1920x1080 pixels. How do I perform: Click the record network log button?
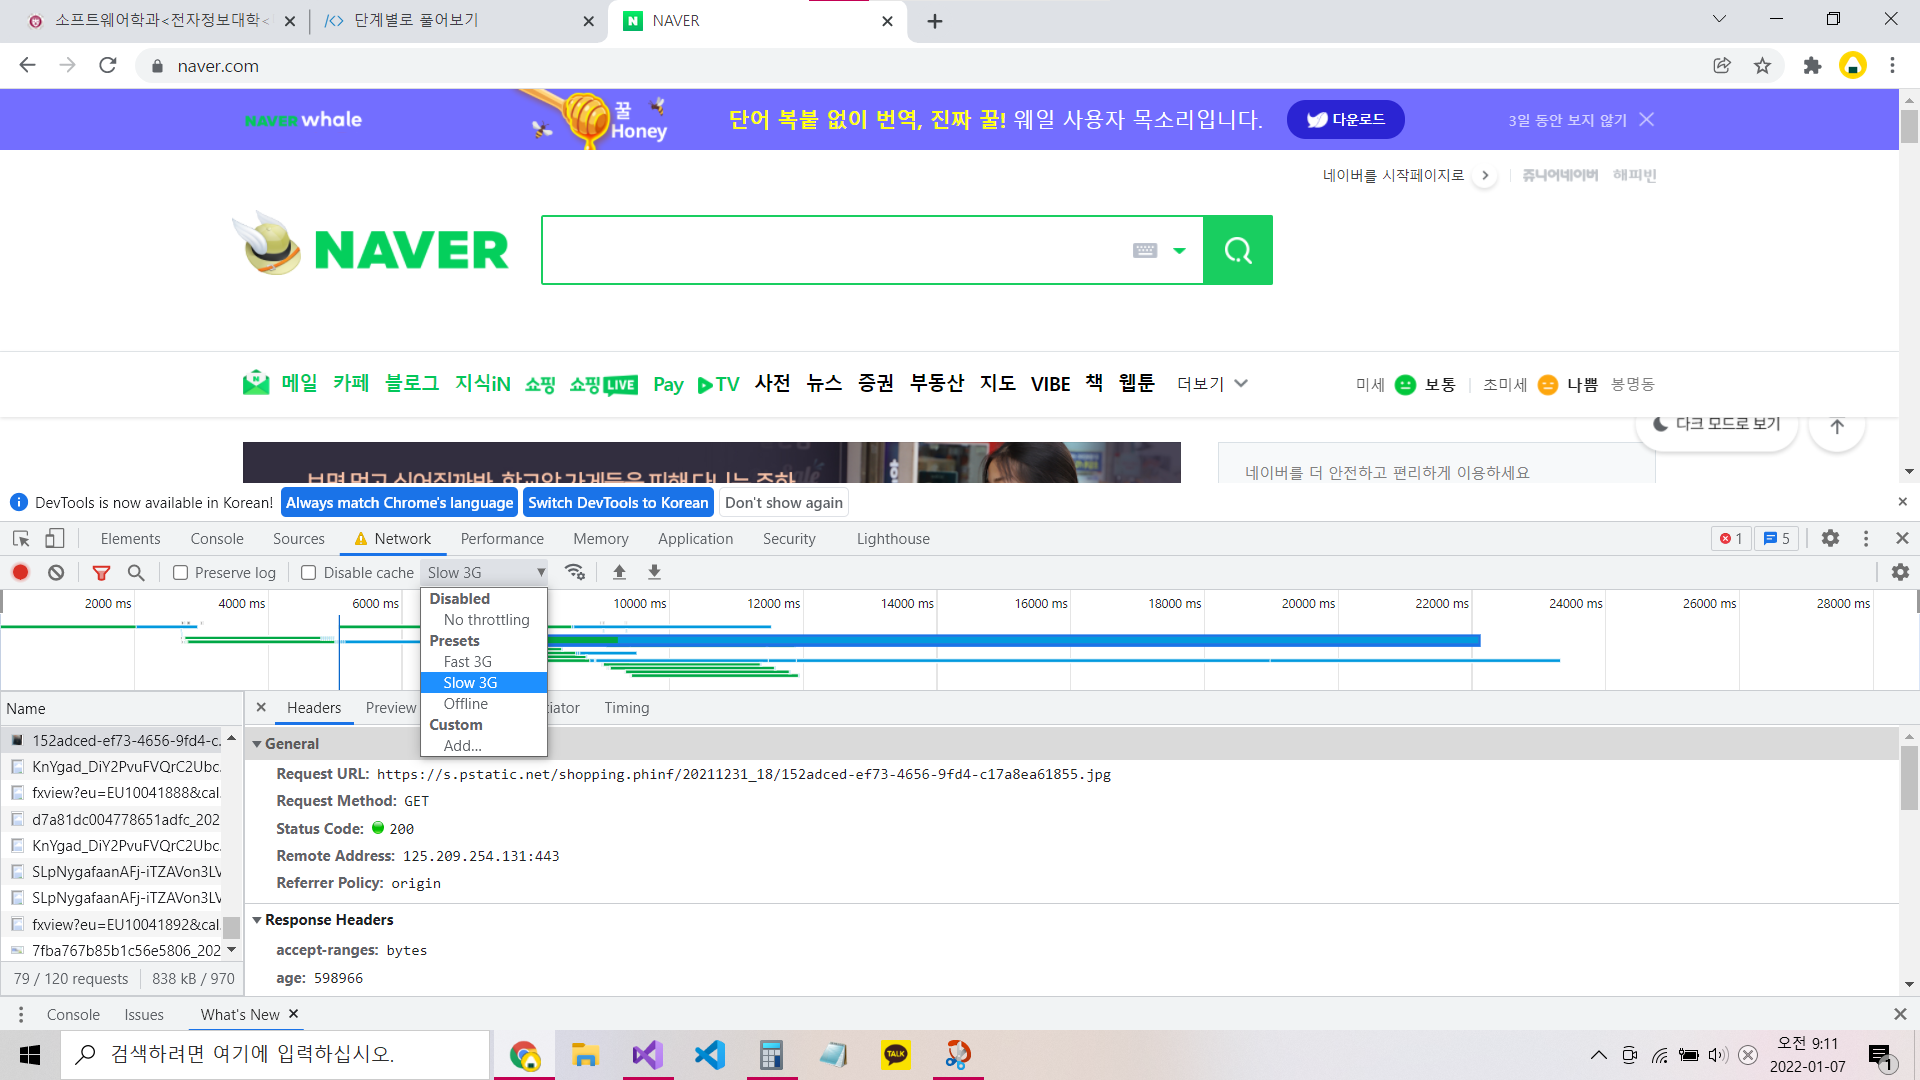[20, 572]
